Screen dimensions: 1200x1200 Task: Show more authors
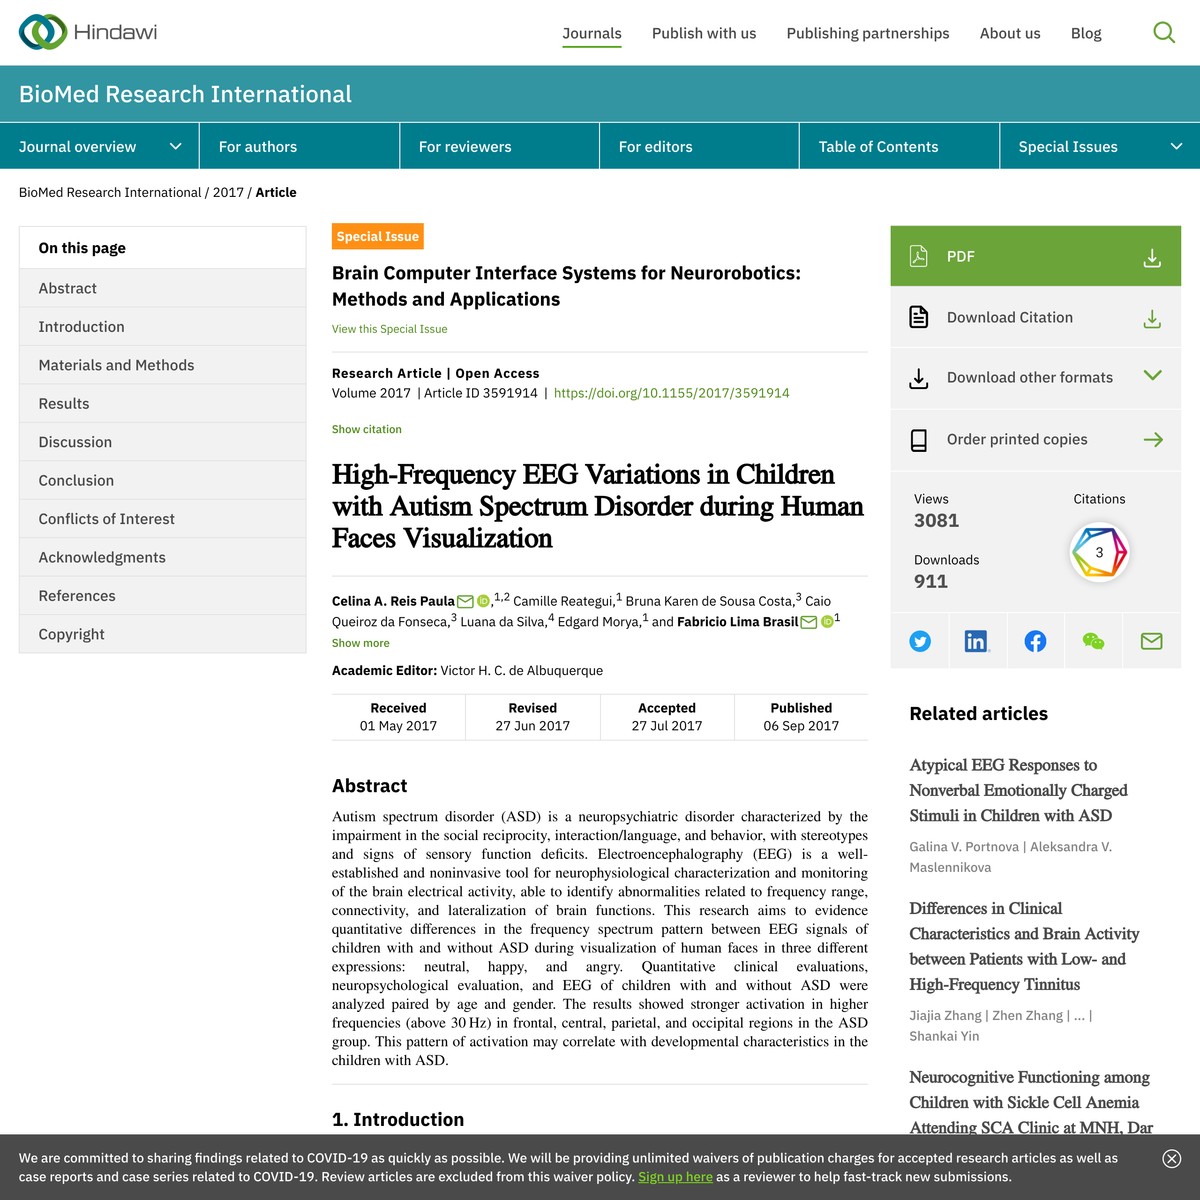coord(360,643)
